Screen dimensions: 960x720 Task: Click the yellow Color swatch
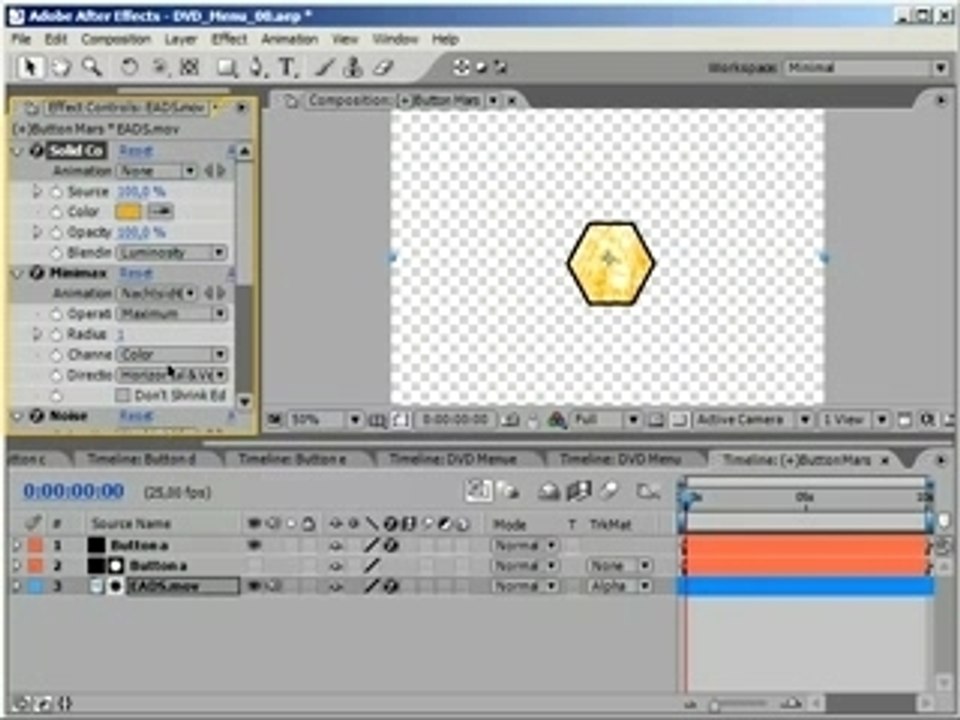pos(128,211)
